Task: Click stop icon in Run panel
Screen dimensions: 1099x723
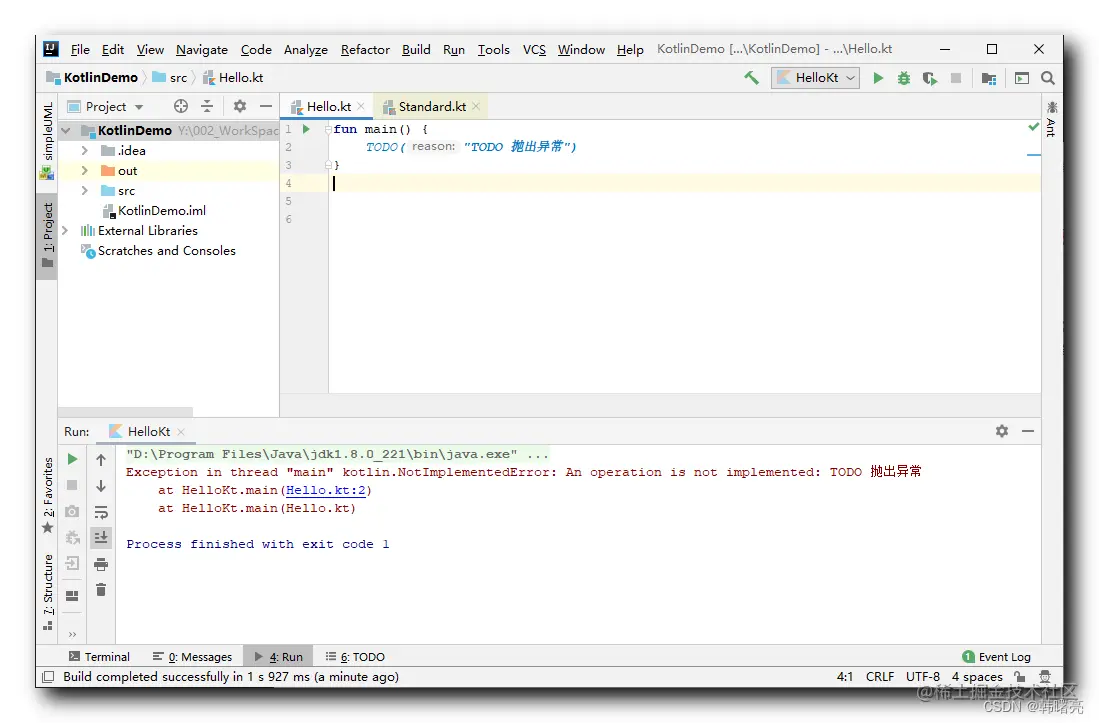Action: [71, 485]
